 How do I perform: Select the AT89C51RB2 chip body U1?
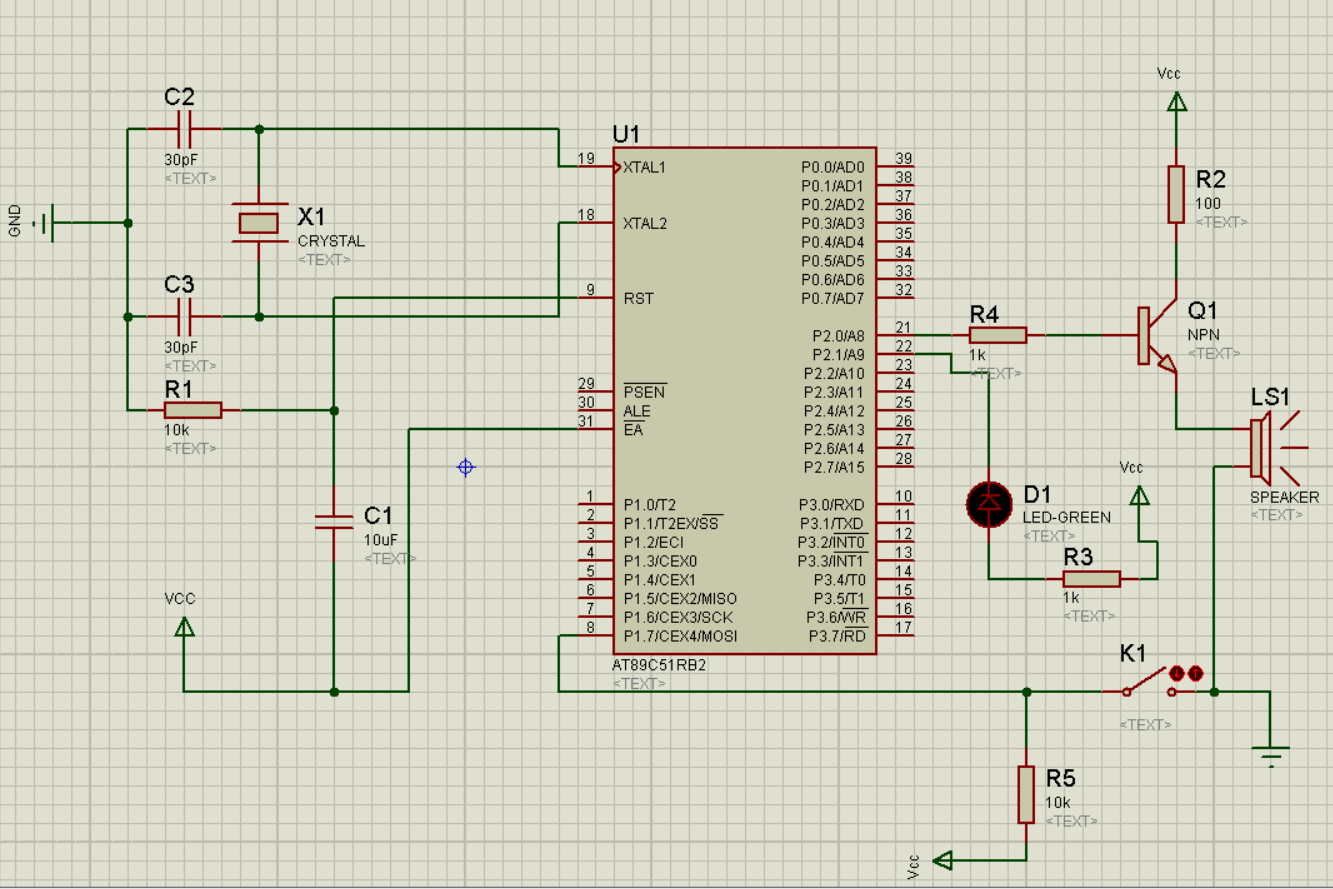click(744, 400)
